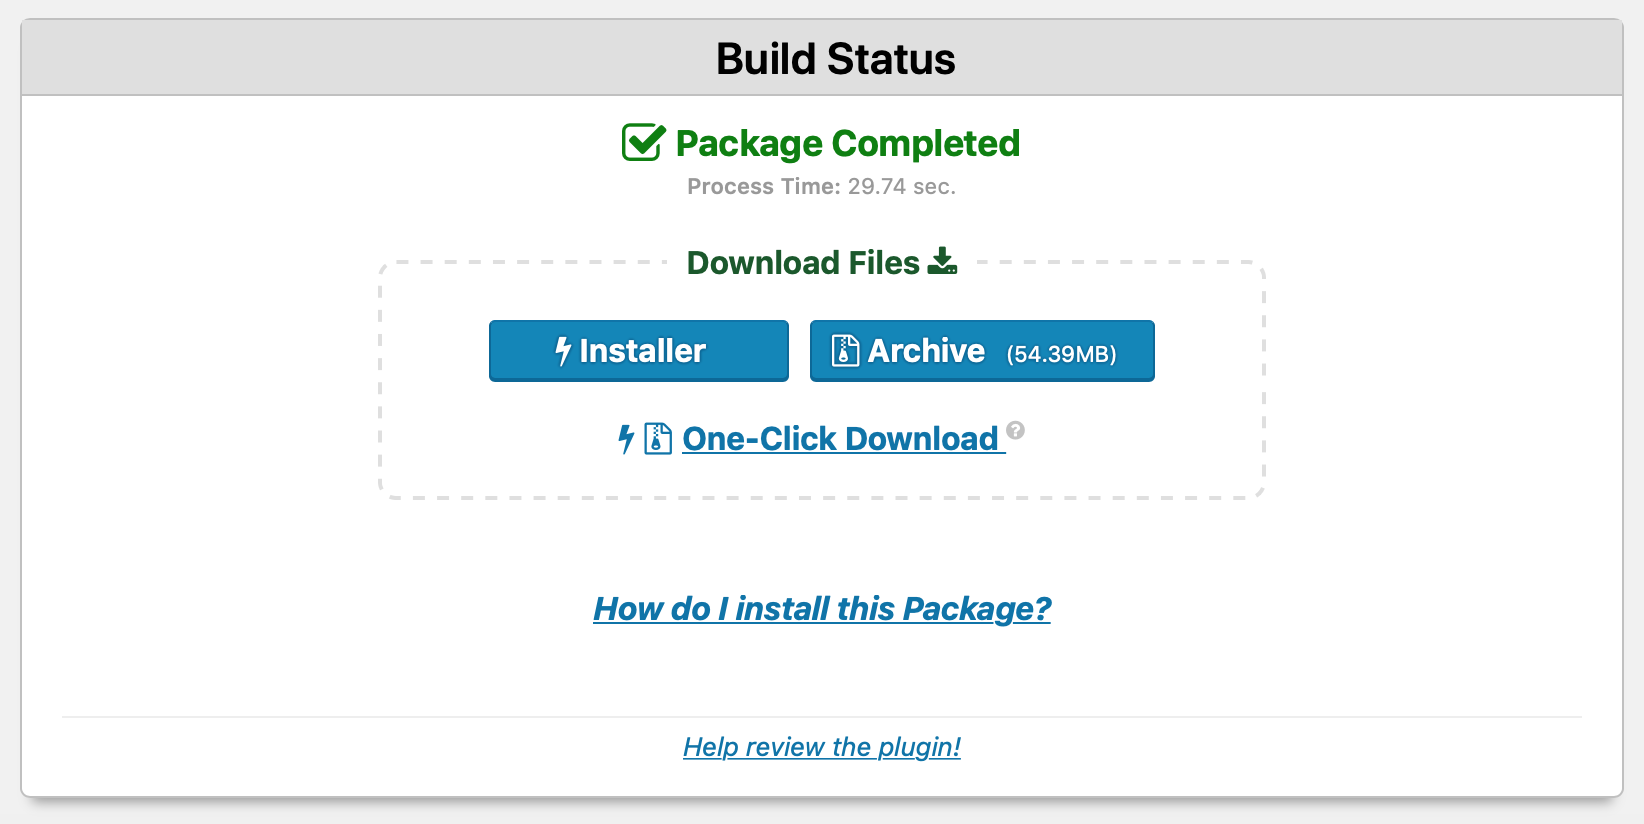Click the lightning bolt beside One-Click Download
1644x824 pixels.
[626, 439]
